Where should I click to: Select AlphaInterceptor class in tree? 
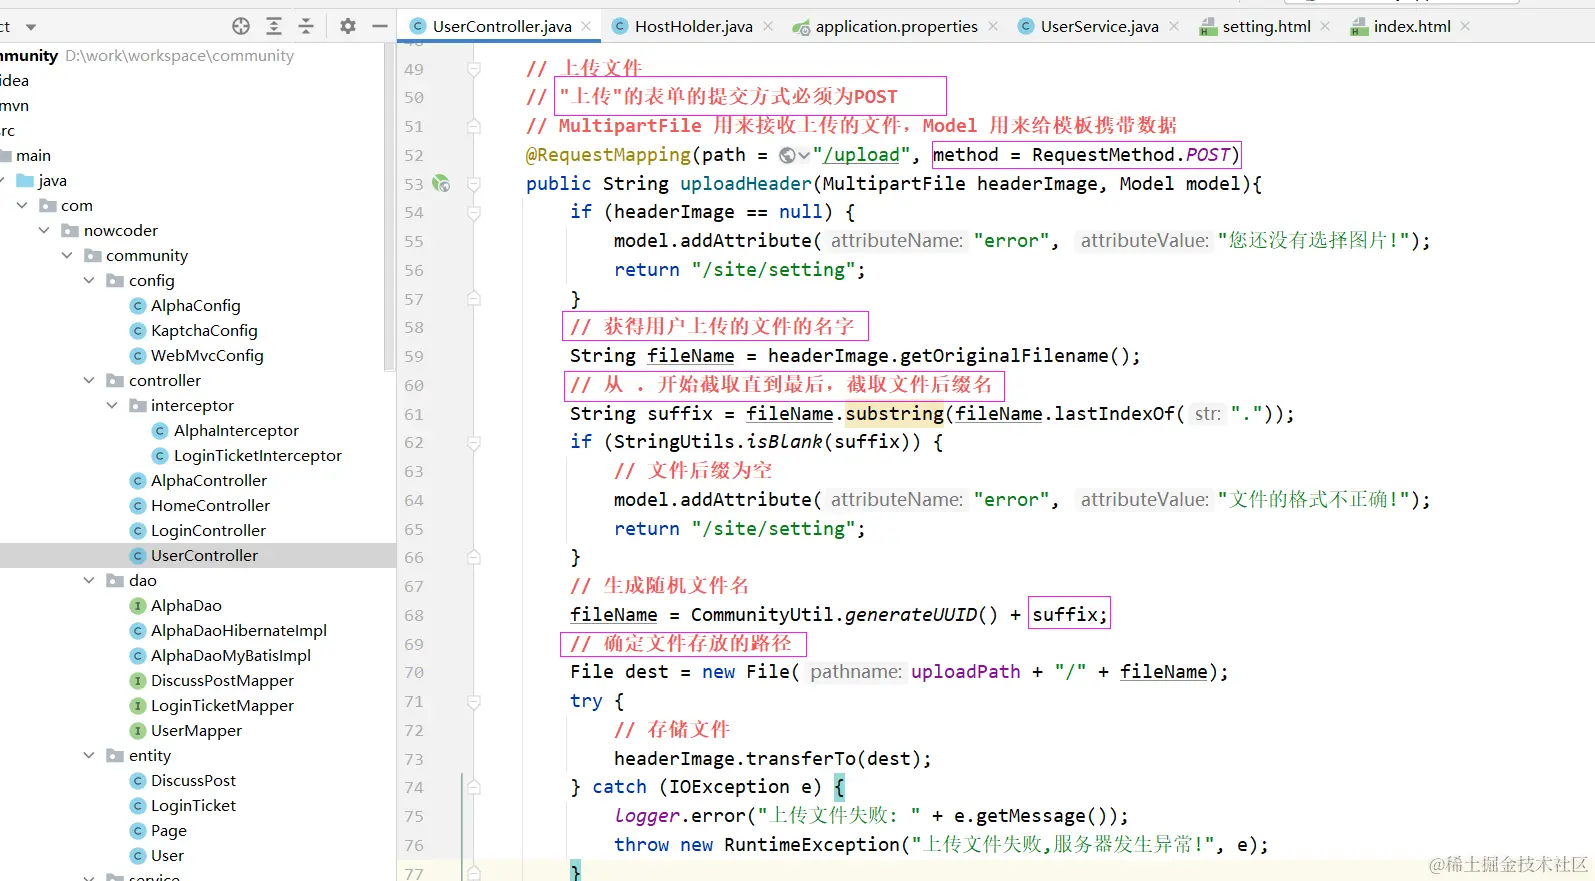[236, 430]
